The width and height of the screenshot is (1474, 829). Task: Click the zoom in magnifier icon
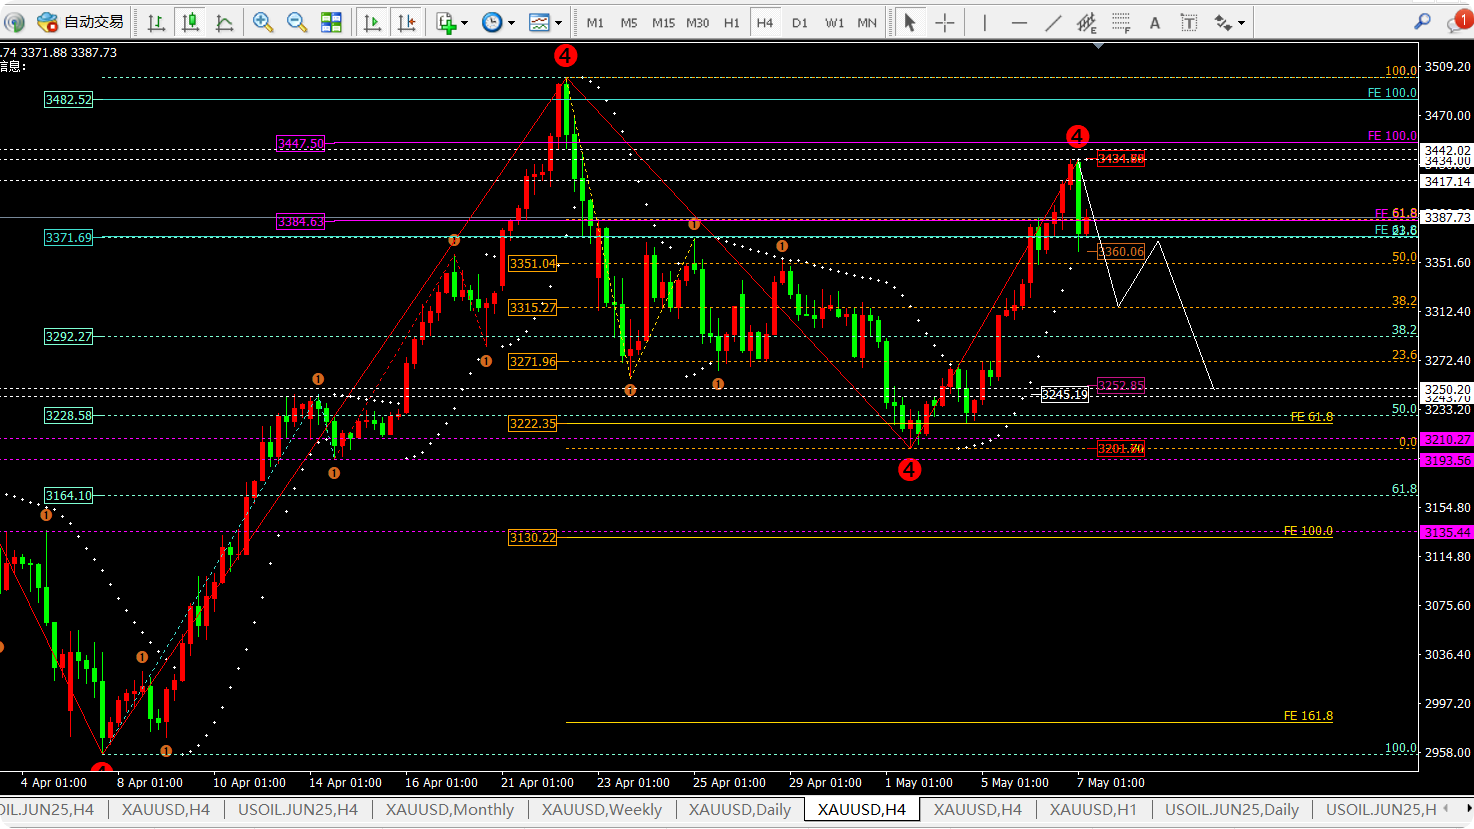pyautogui.click(x=263, y=22)
